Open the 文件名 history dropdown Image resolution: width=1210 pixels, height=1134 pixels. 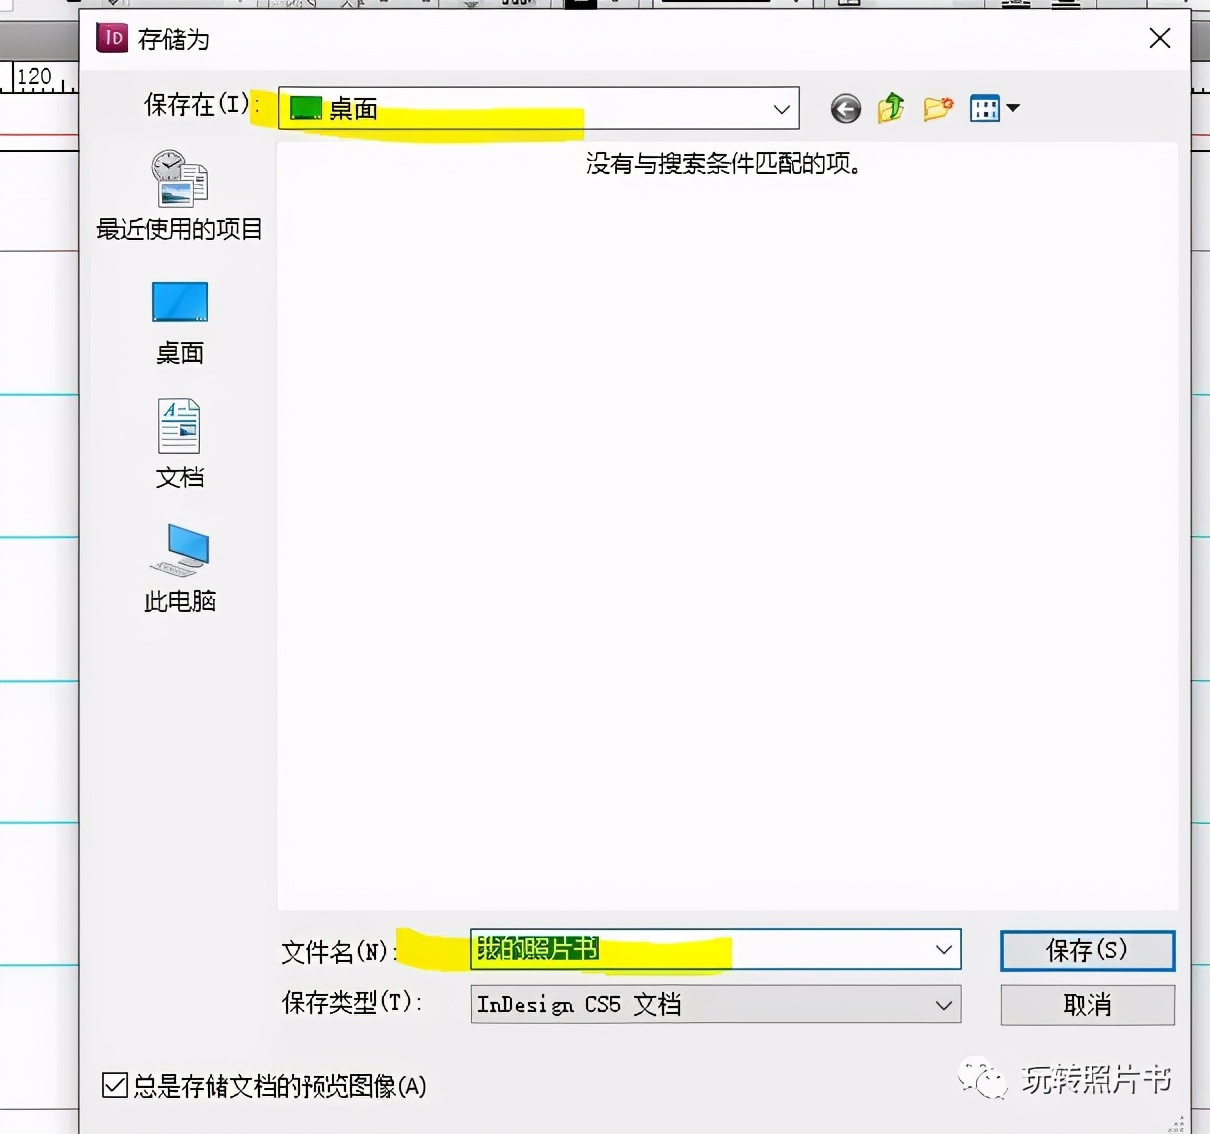[x=943, y=950]
